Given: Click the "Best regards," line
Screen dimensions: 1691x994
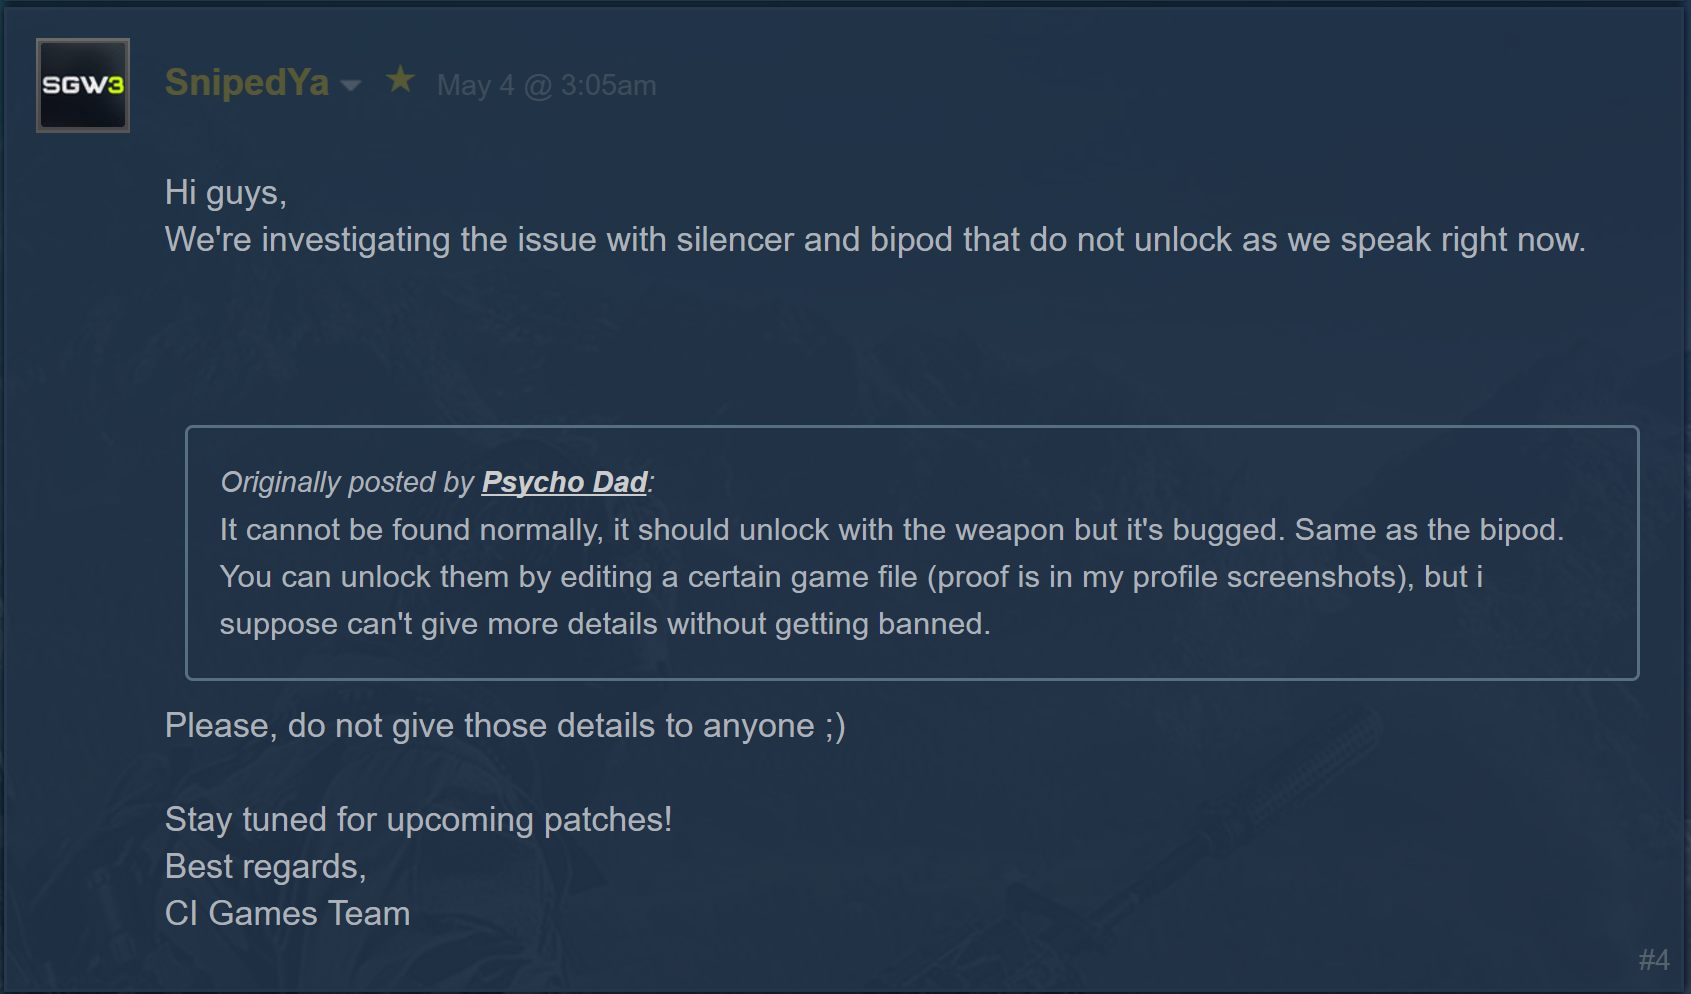Looking at the screenshot, I should 265,867.
